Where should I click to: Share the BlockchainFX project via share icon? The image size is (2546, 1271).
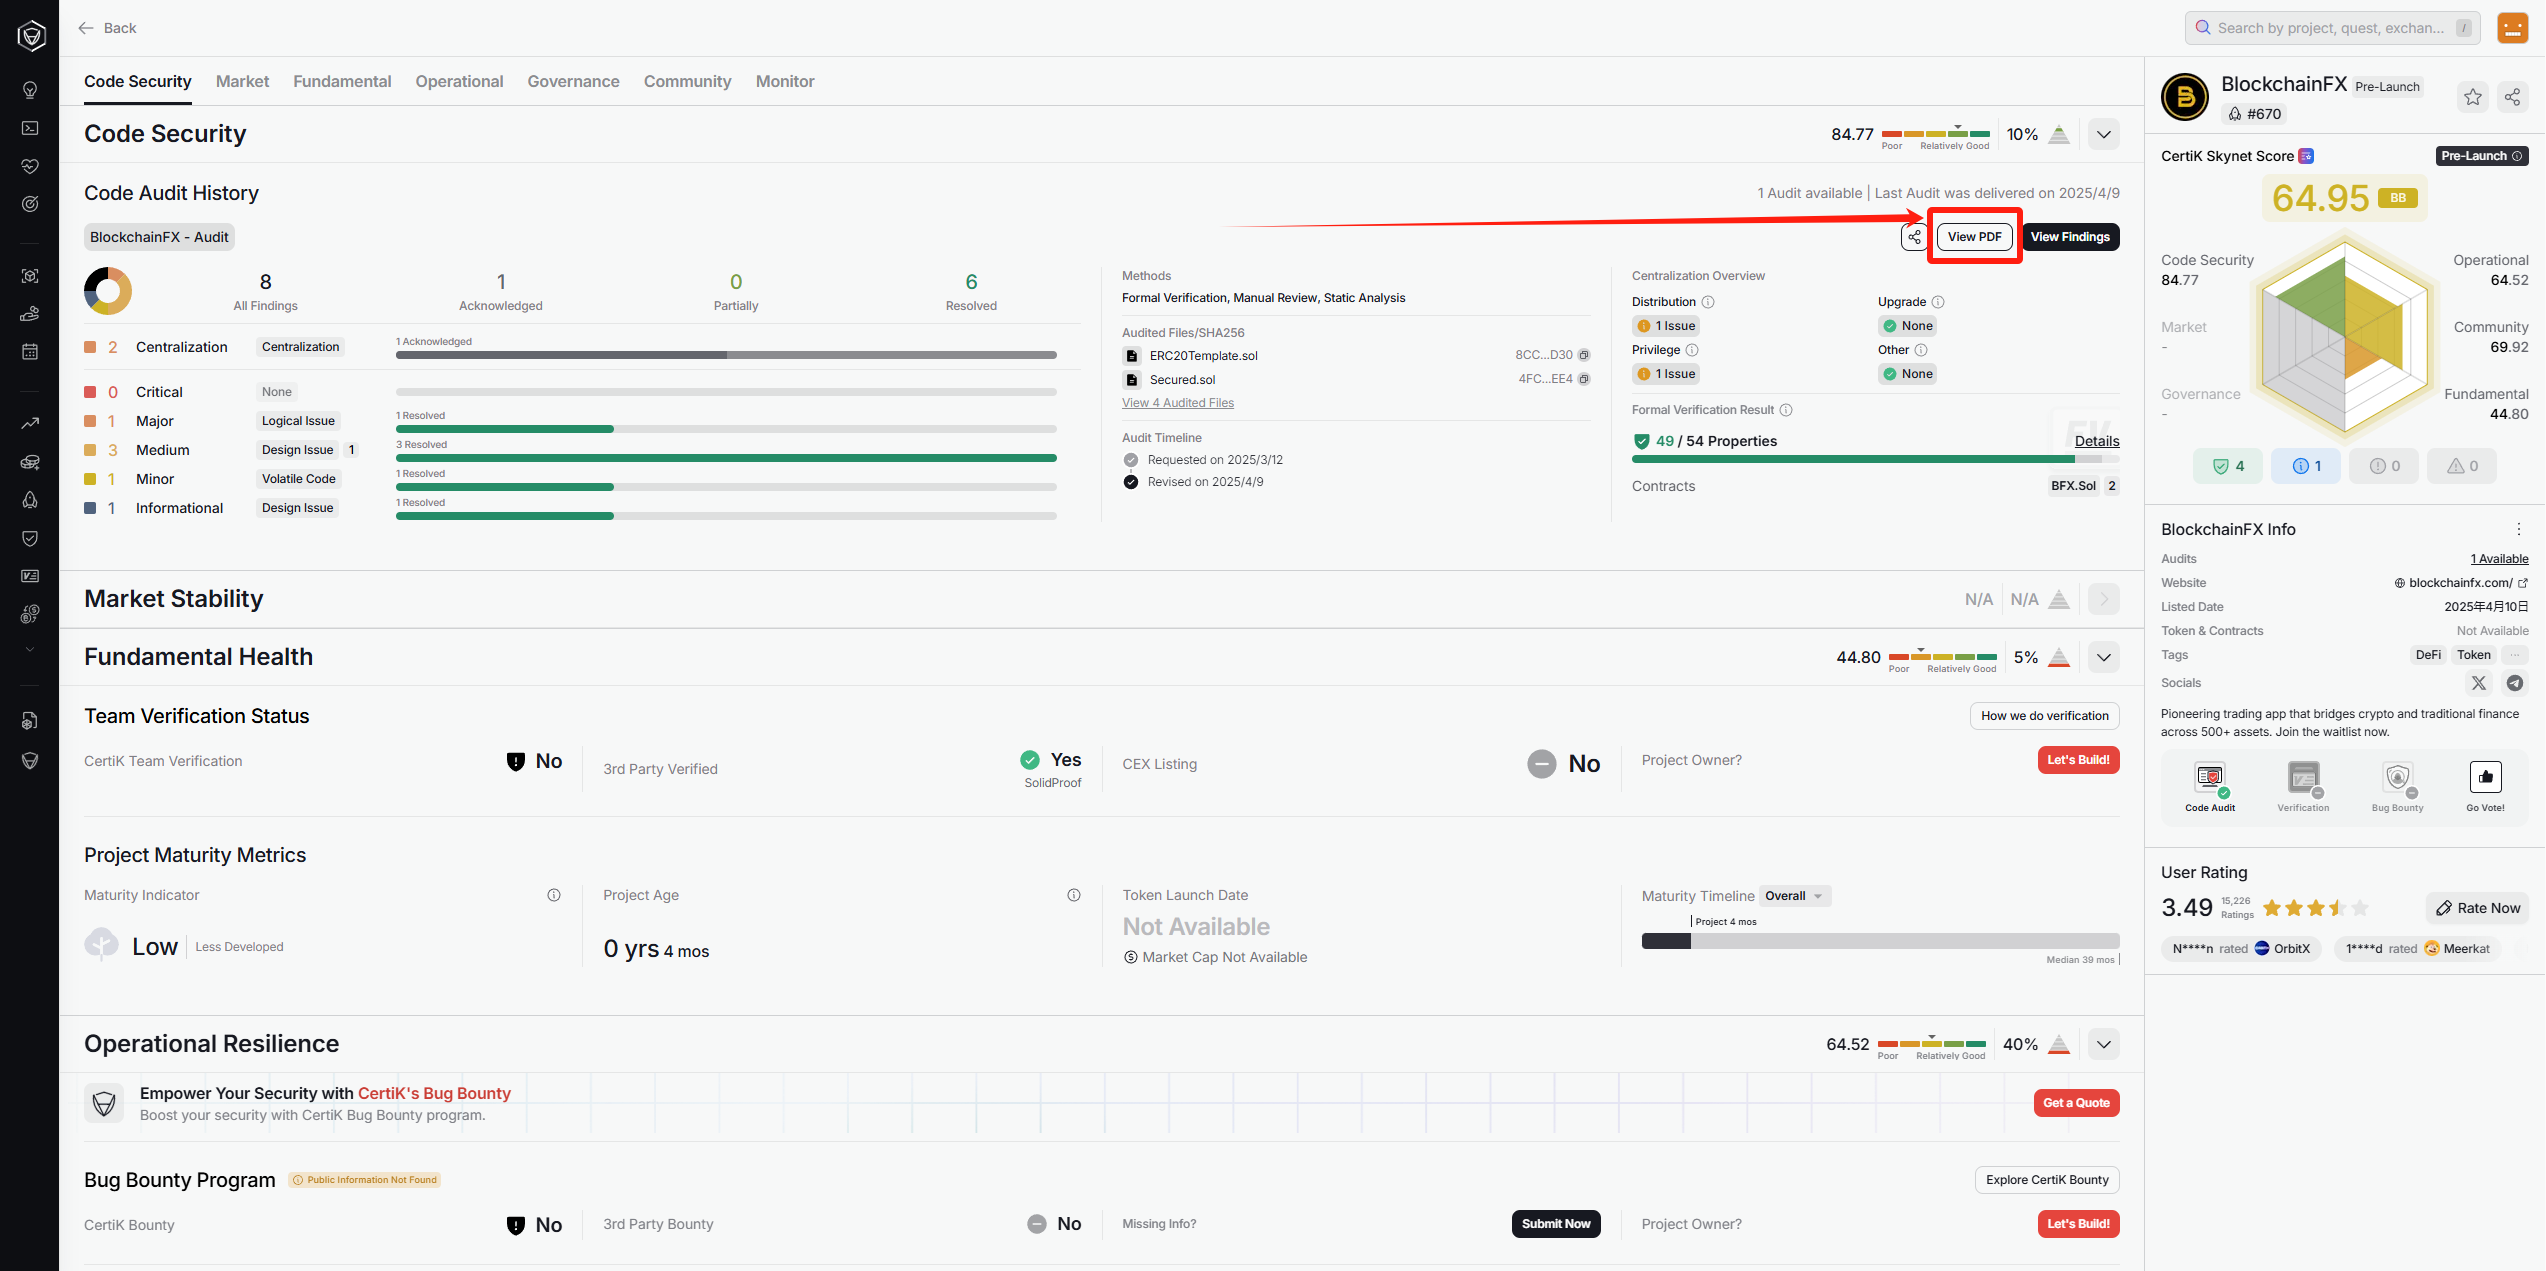(x=2512, y=97)
